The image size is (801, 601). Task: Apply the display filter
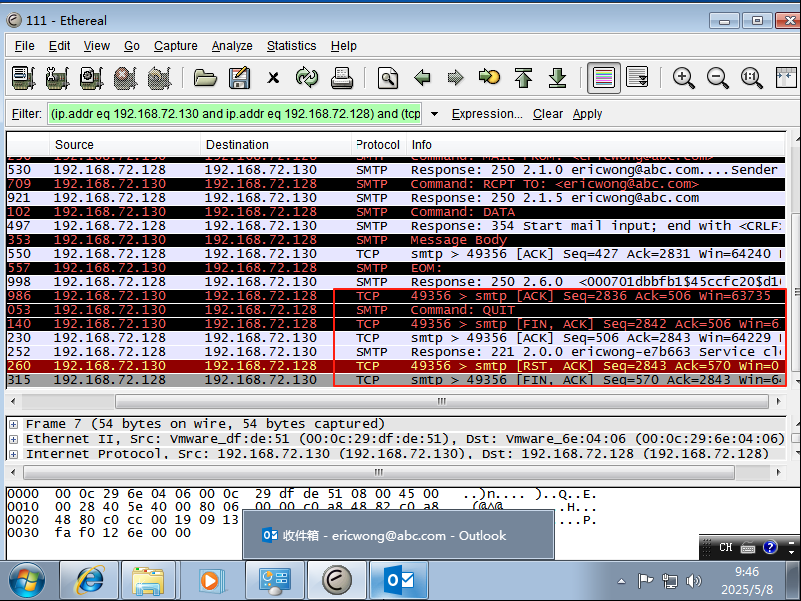[x=587, y=113]
